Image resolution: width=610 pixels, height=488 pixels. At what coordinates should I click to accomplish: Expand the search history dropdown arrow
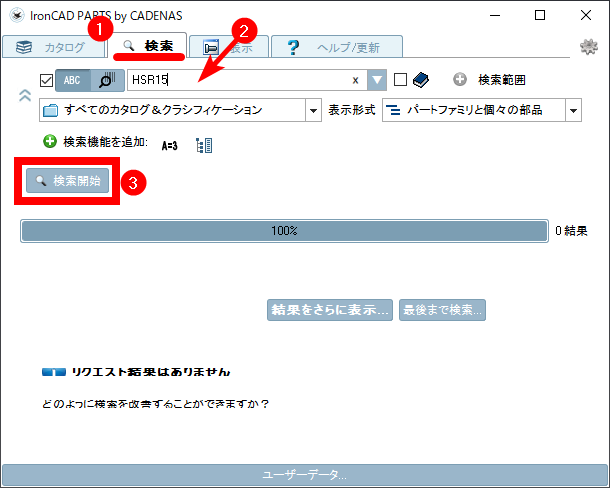point(377,80)
